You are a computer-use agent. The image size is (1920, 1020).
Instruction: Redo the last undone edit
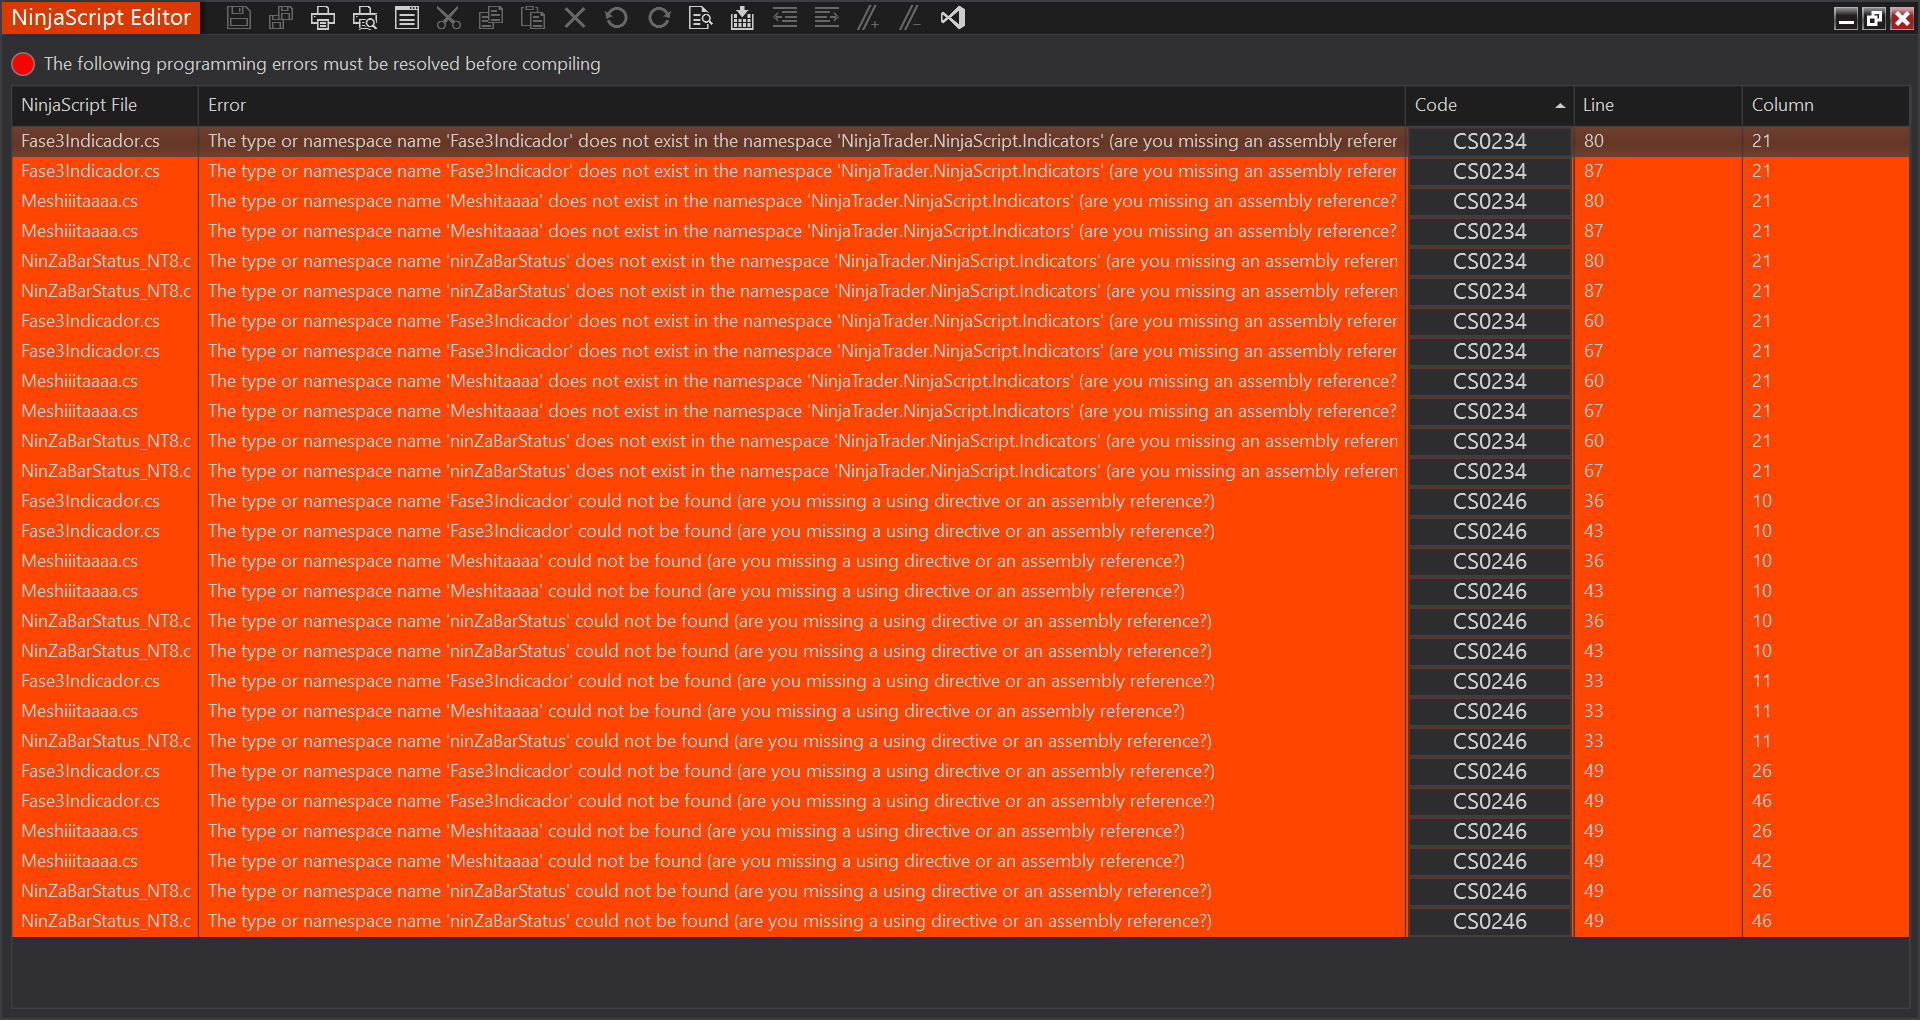(x=659, y=18)
